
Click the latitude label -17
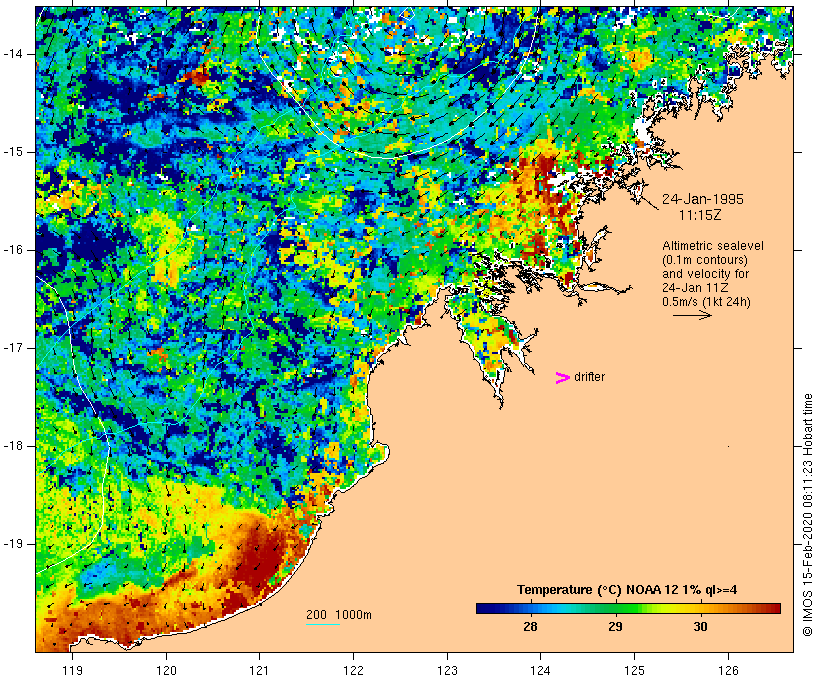[x=12, y=348]
